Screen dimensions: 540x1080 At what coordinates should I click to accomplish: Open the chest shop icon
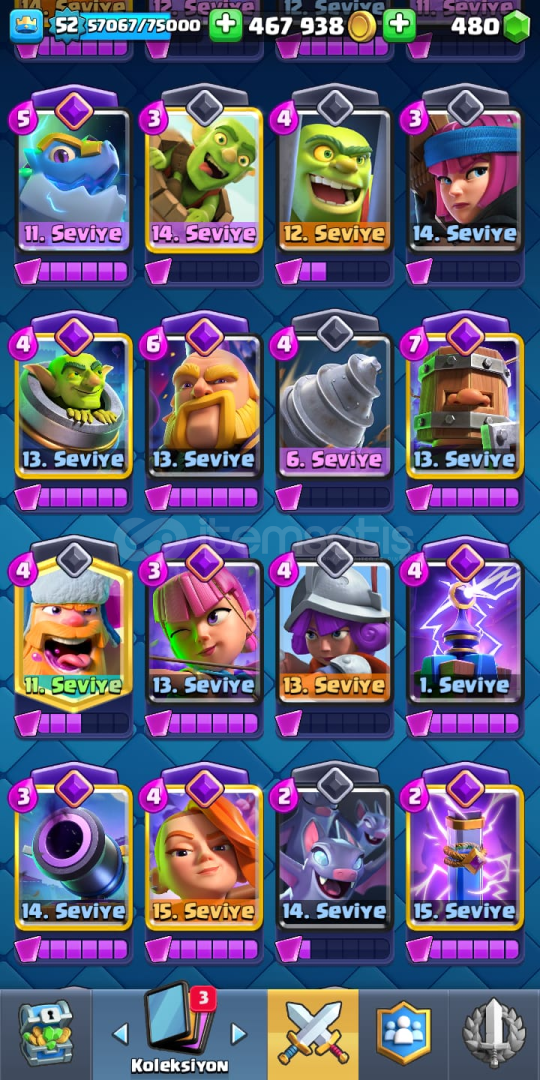point(45,1032)
